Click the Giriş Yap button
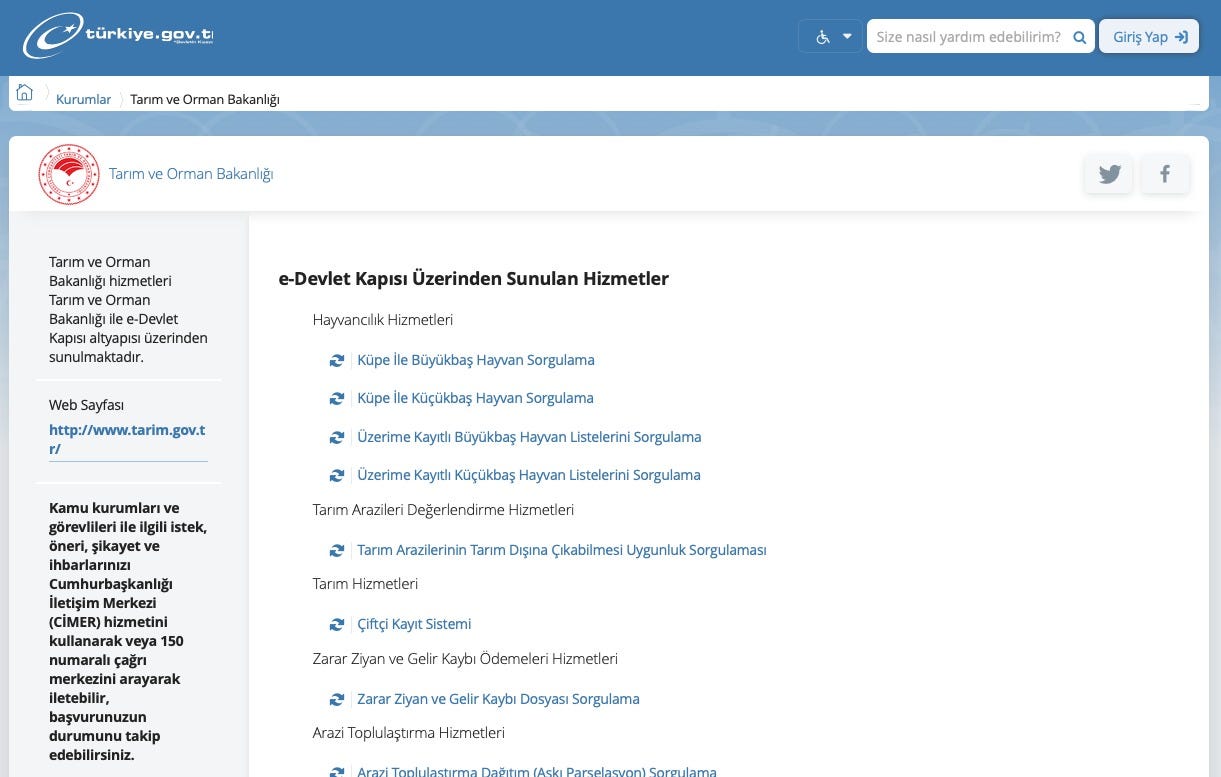Viewport: 1221px width, 777px height. tap(1149, 37)
